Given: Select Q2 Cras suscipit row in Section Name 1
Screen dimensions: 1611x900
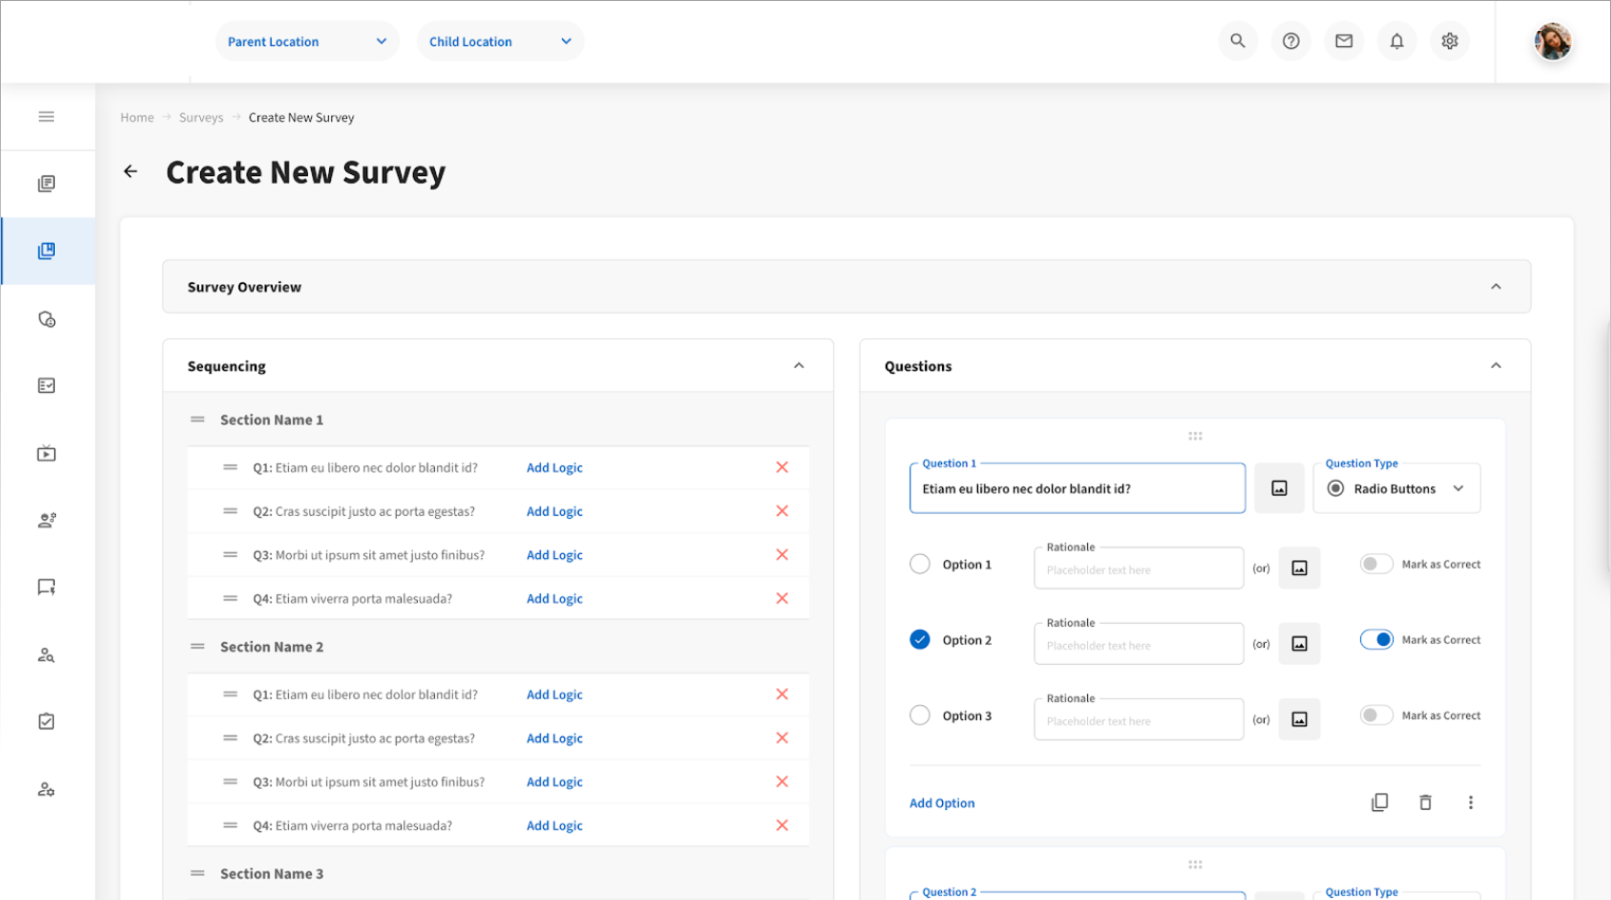Looking at the screenshot, I should click(x=498, y=511).
